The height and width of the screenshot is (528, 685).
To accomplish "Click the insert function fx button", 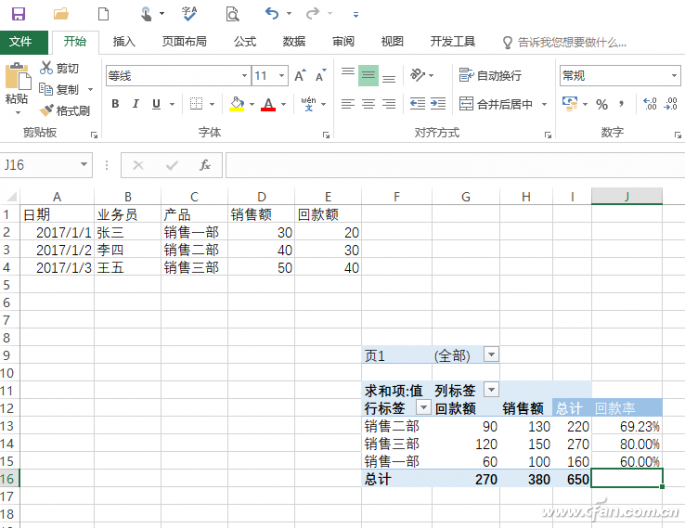I will pos(205,165).
